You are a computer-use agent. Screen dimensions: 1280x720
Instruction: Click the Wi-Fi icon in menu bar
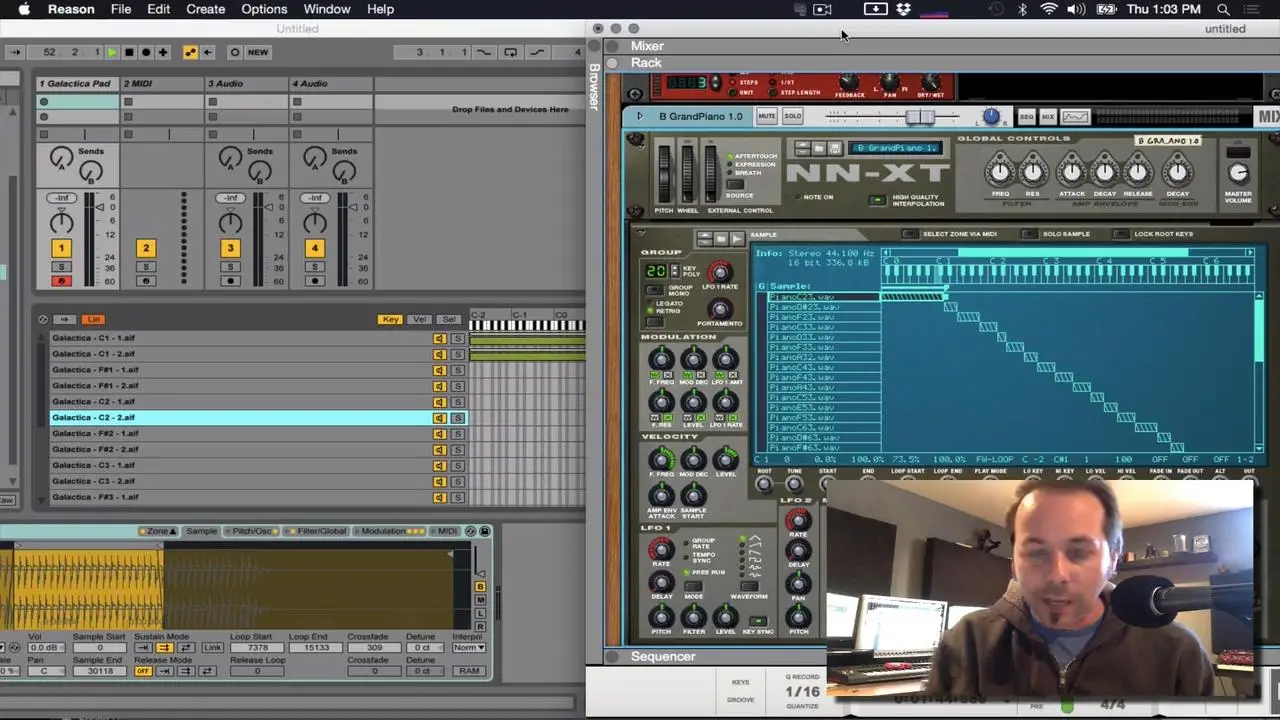pyautogui.click(x=1048, y=9)
